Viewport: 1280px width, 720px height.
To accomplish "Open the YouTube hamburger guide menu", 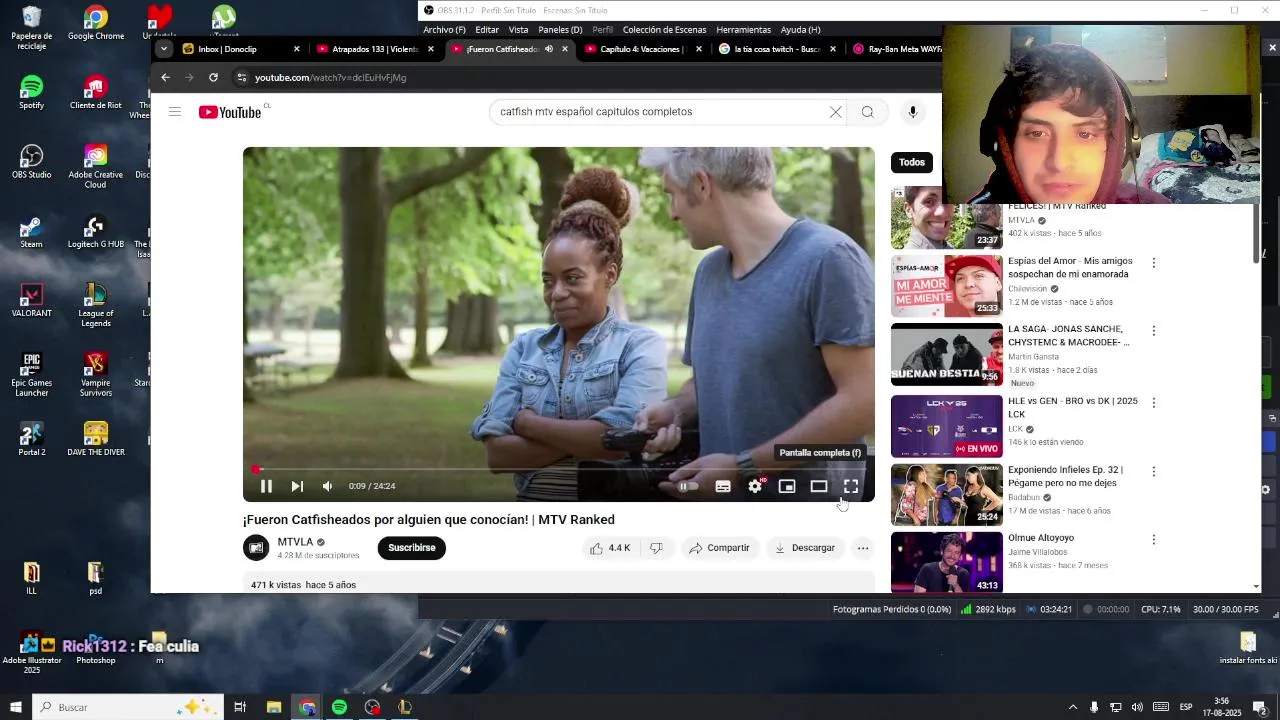I will (x=175, y=112).
